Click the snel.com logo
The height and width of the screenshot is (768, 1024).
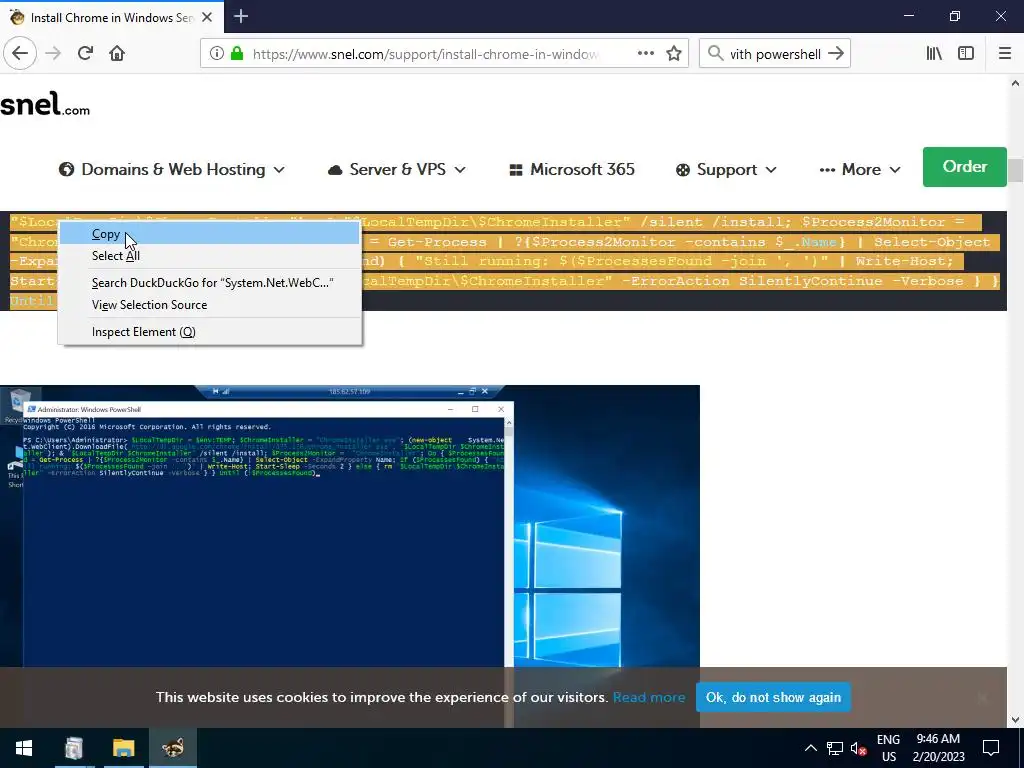(x=45, y=104)
